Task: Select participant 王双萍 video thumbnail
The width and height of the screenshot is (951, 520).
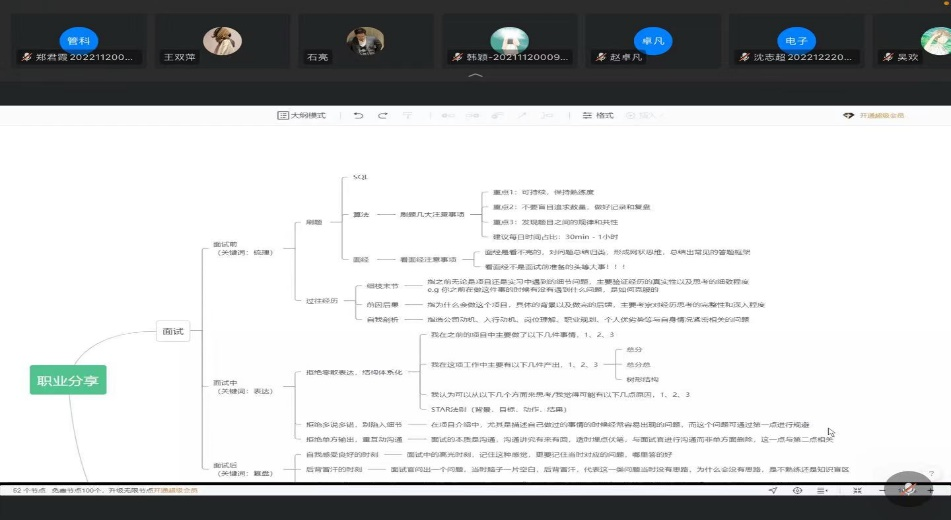Action: pos(222,41)
